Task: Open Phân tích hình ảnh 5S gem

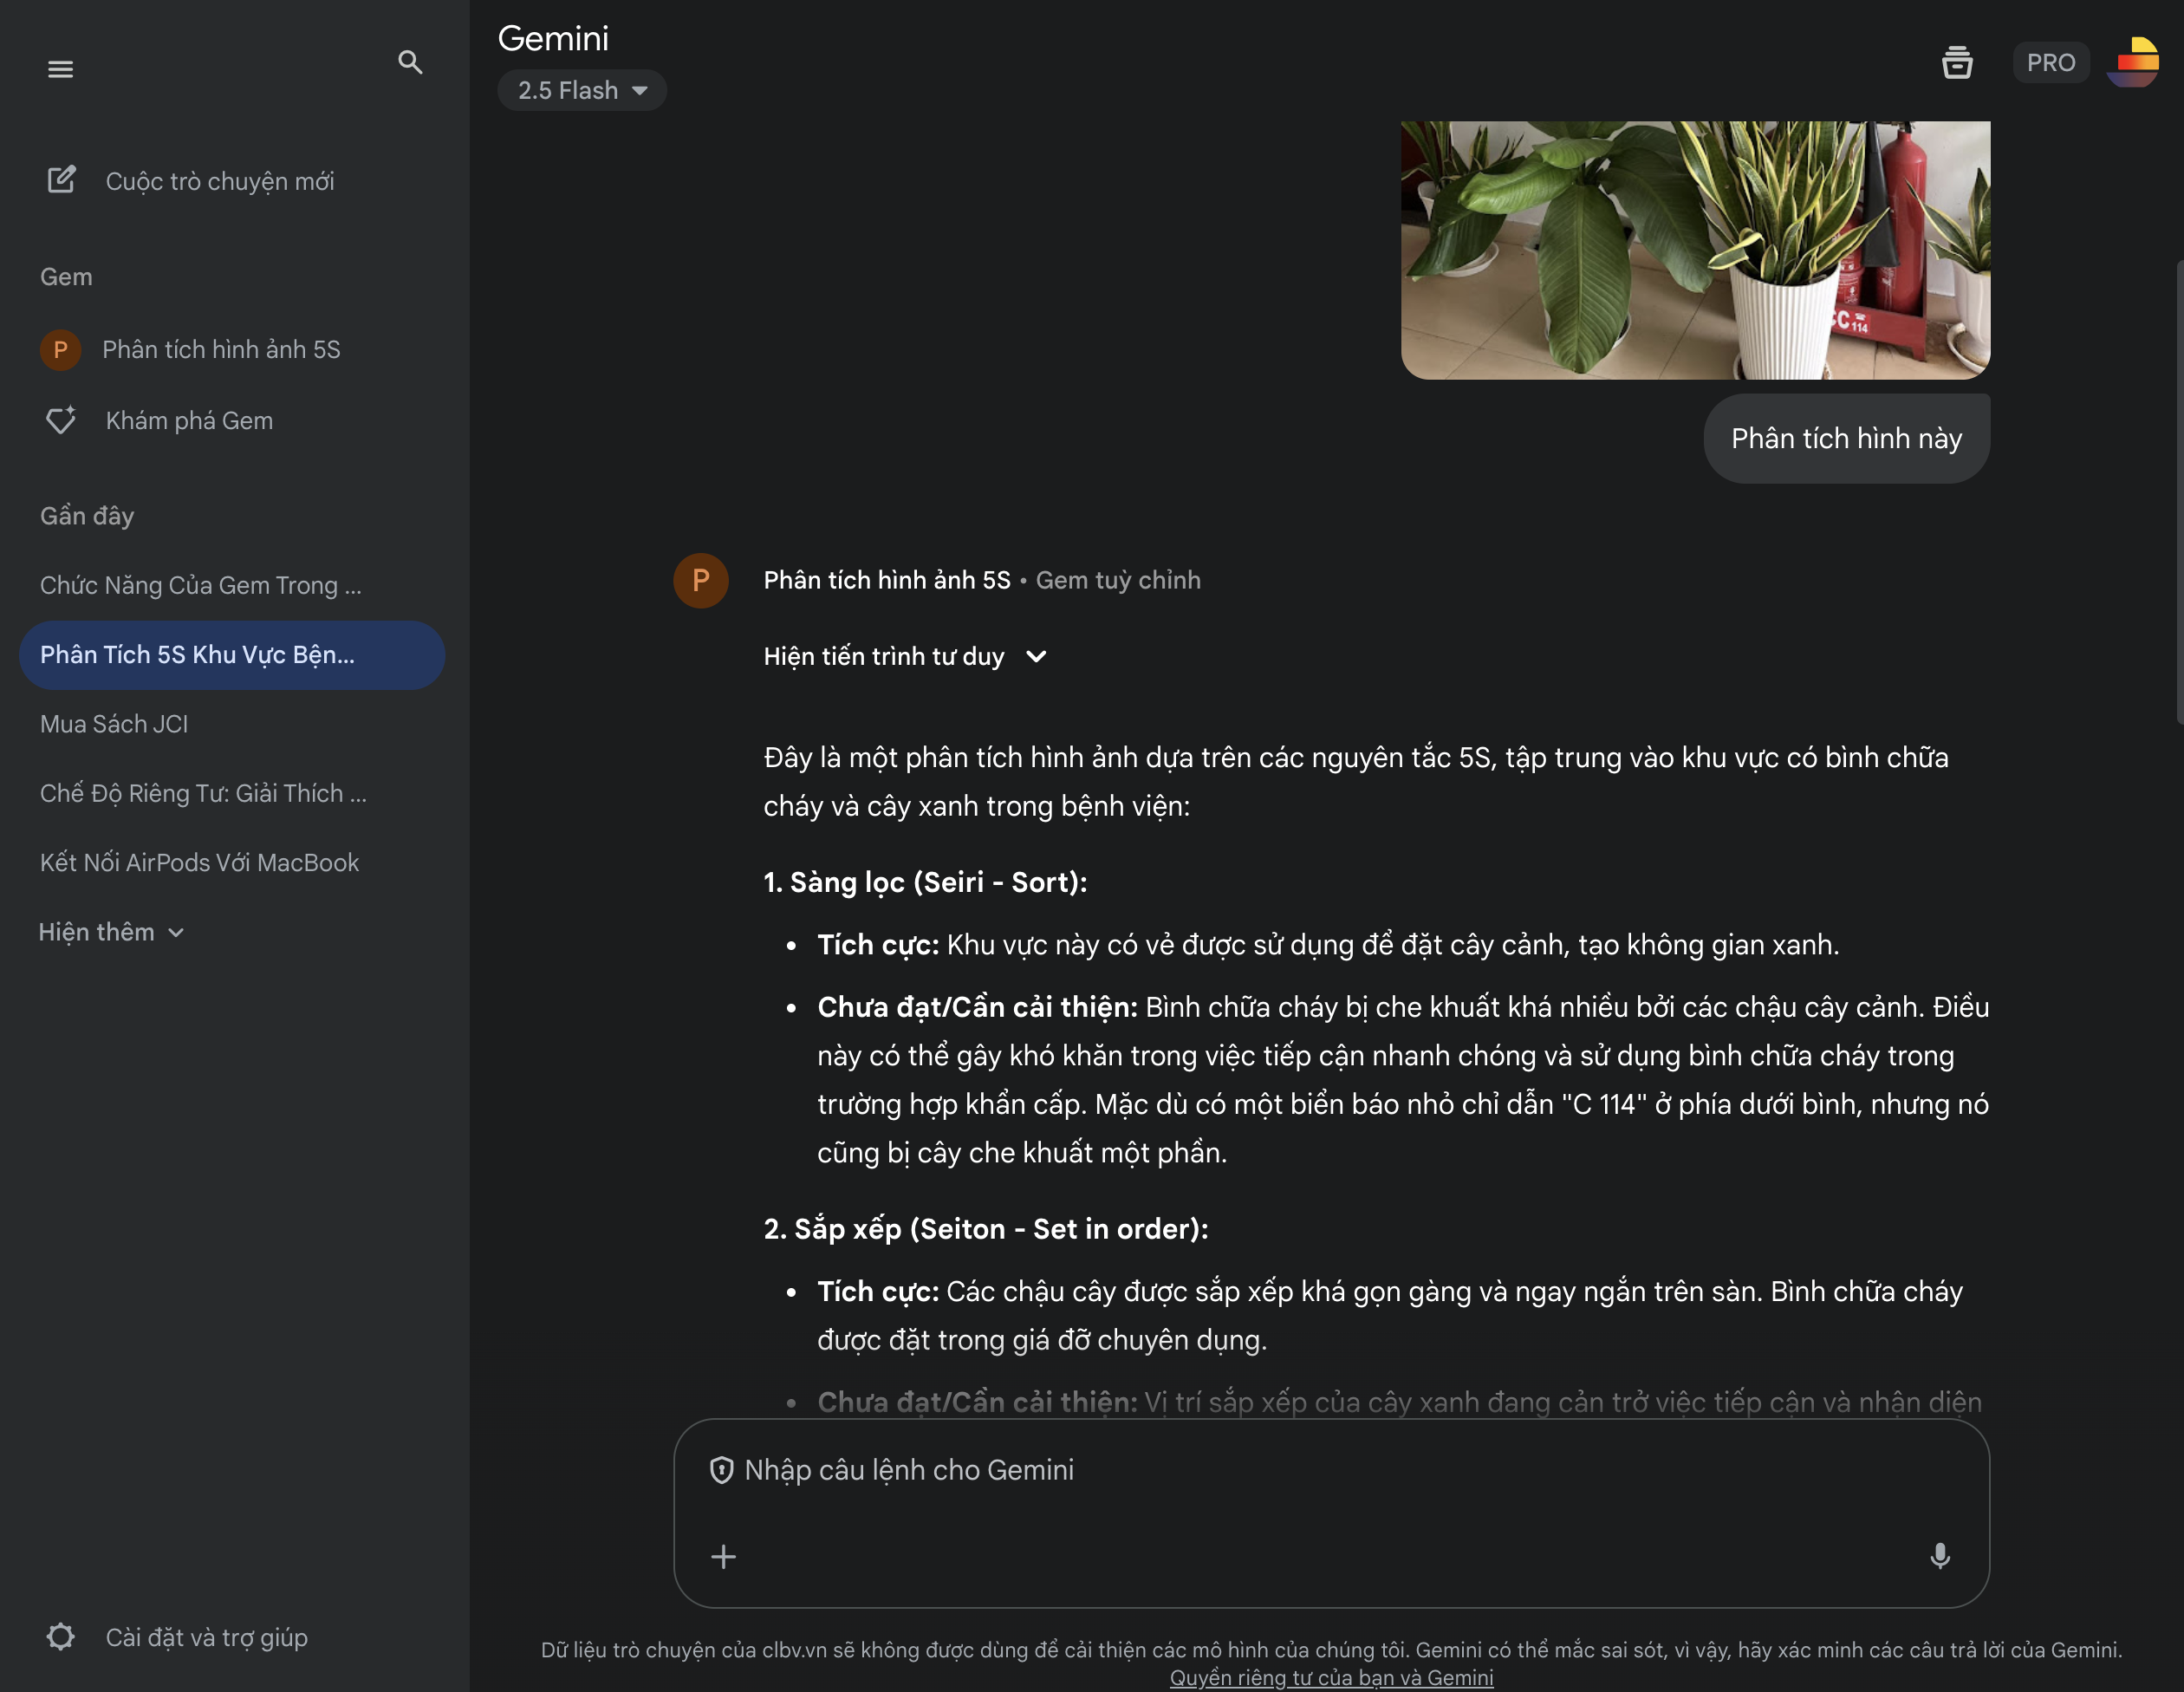Action: coord(221,349)
